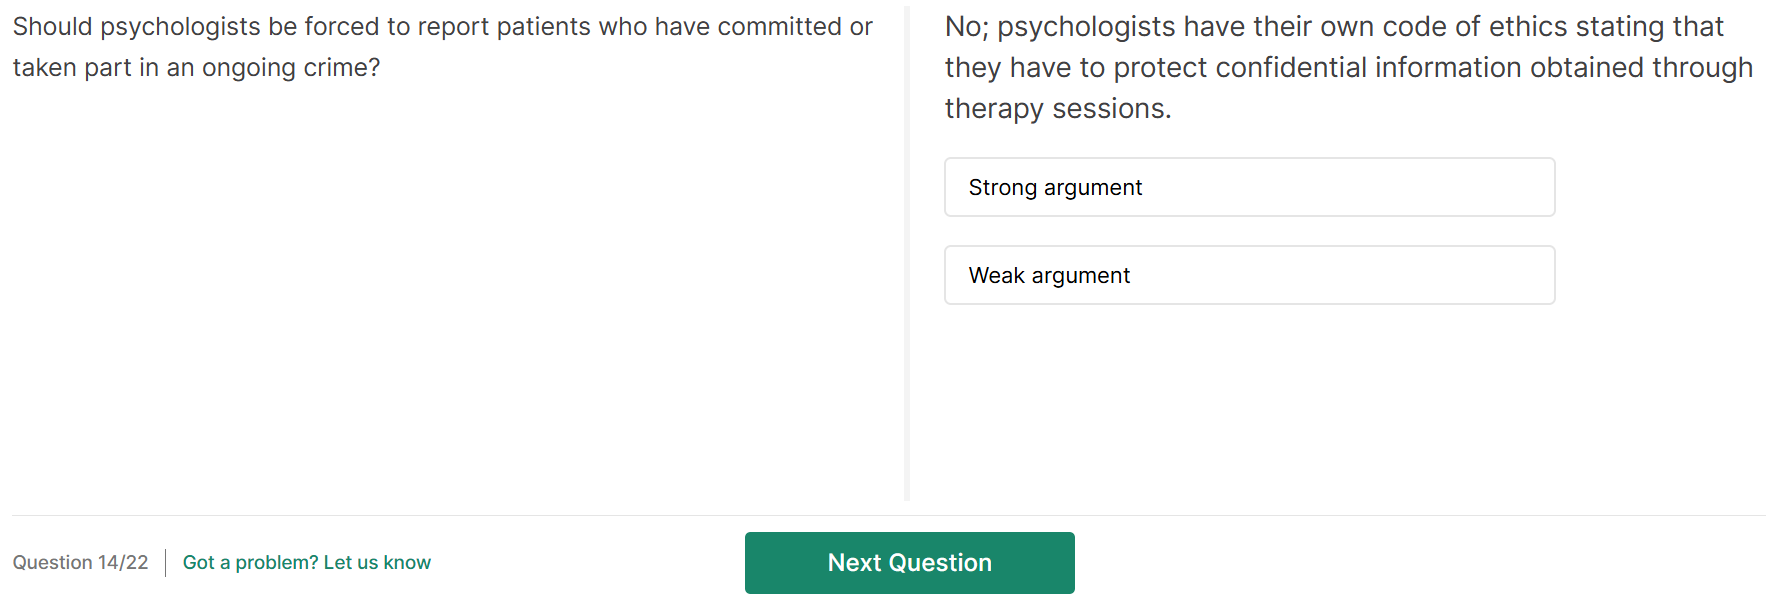Click the word "Next" on the green button
The image size is (1766, 599).
[854, 563]
